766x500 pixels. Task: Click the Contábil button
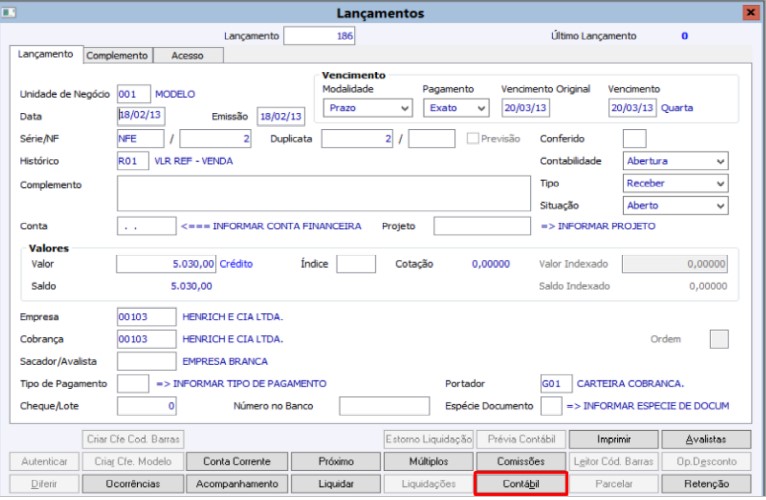[x=521, y=484]
